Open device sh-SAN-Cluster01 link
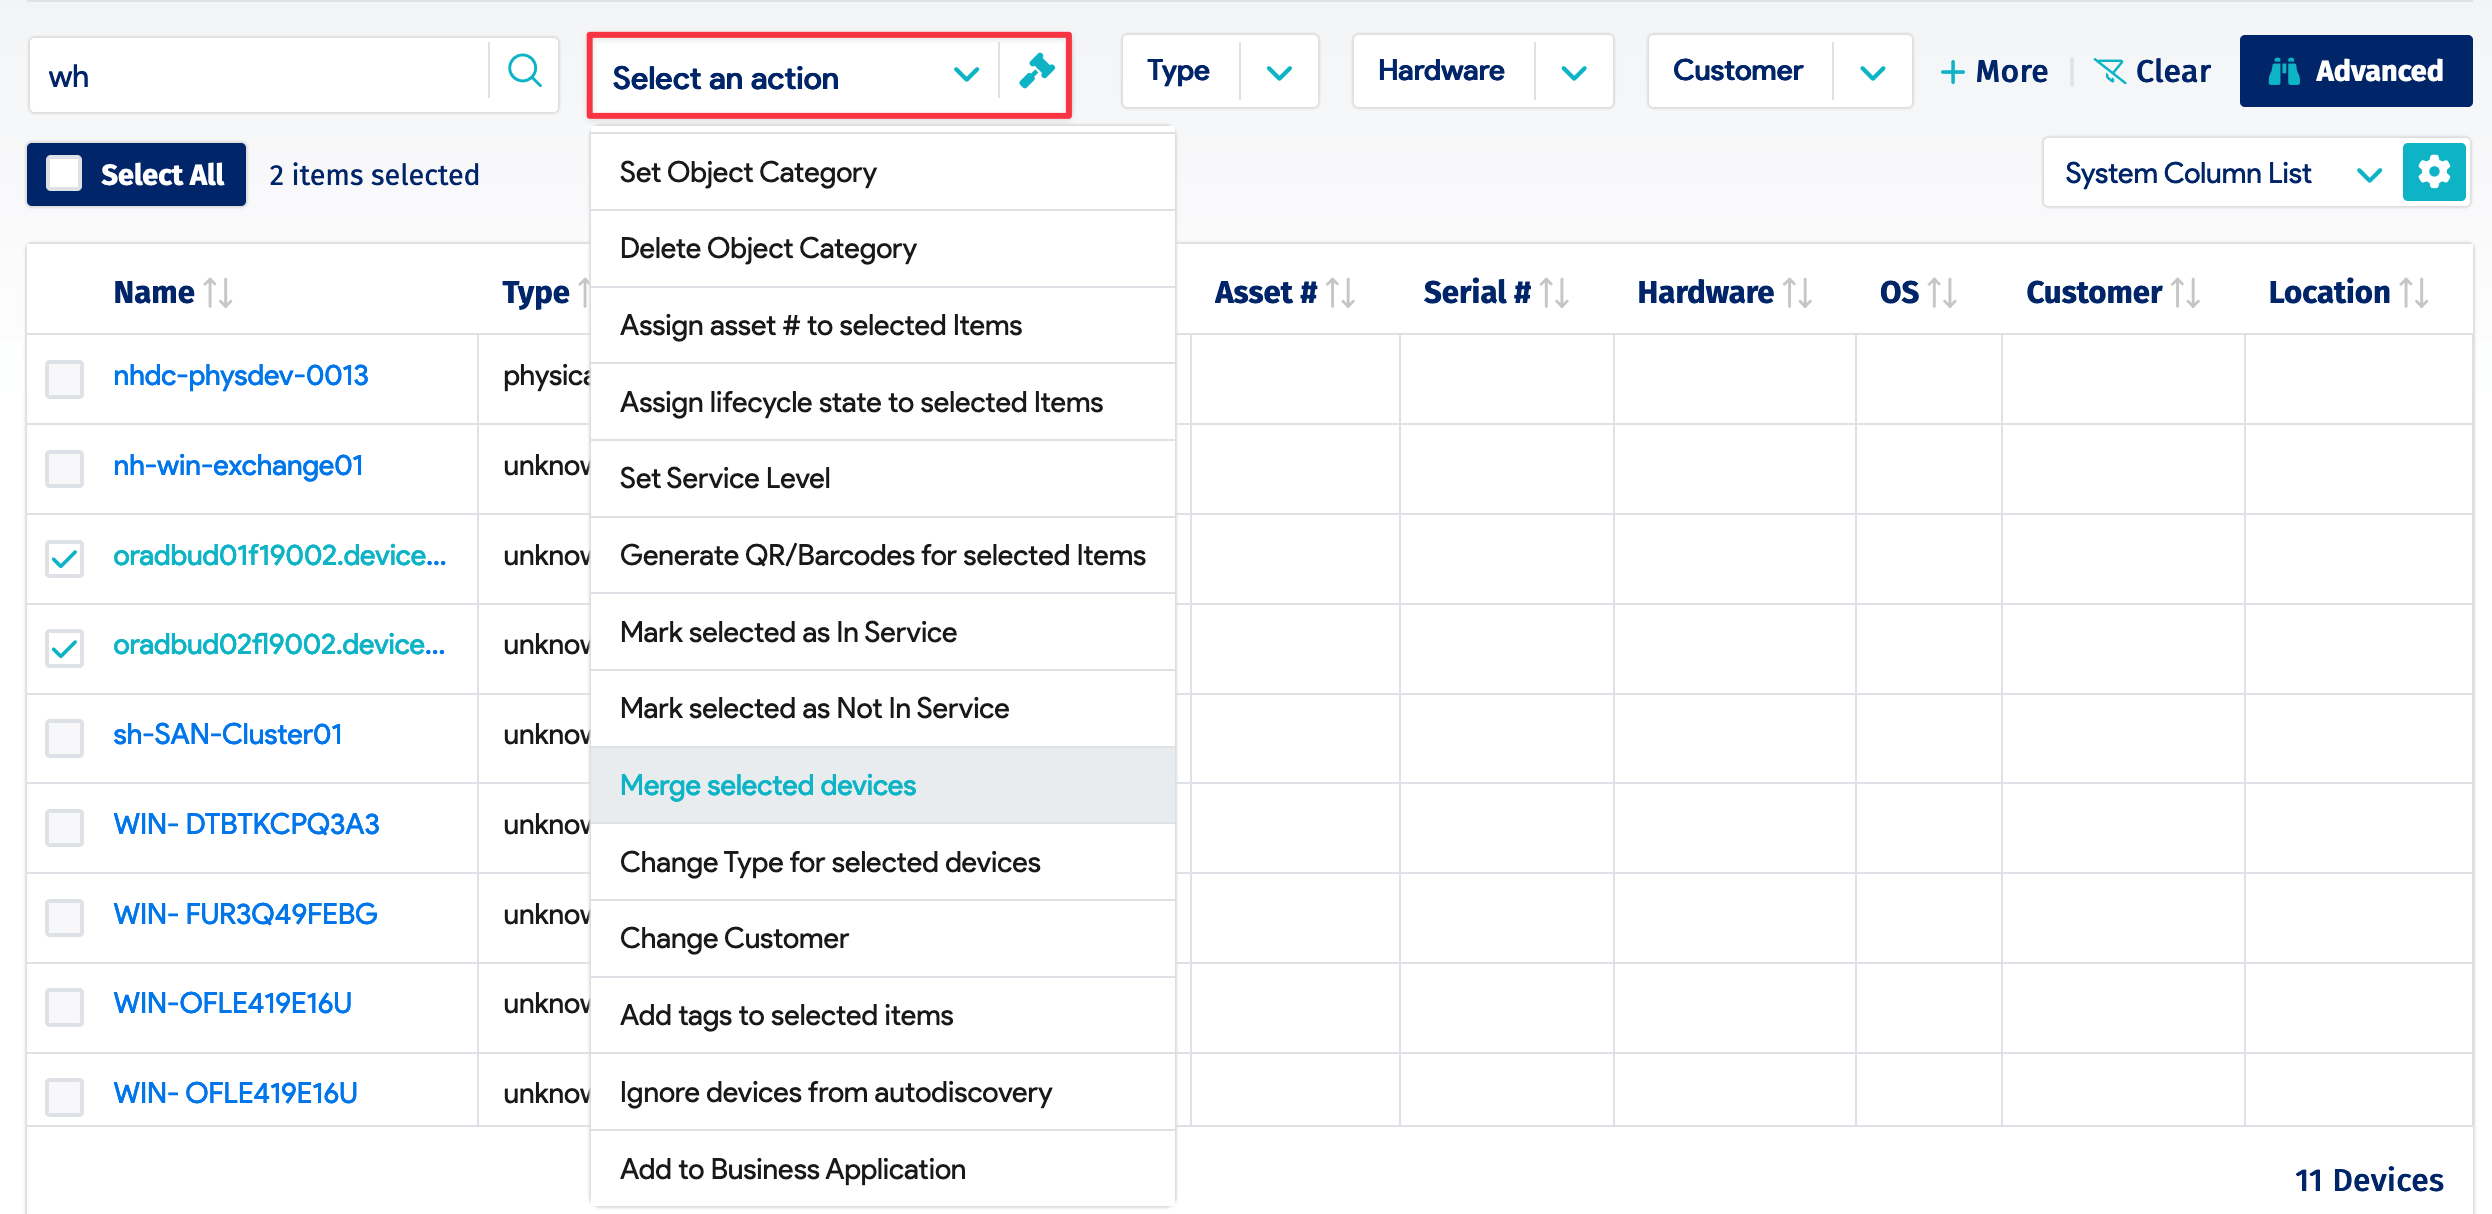The image size is (2492, 1214). click(x=228, y=735)
